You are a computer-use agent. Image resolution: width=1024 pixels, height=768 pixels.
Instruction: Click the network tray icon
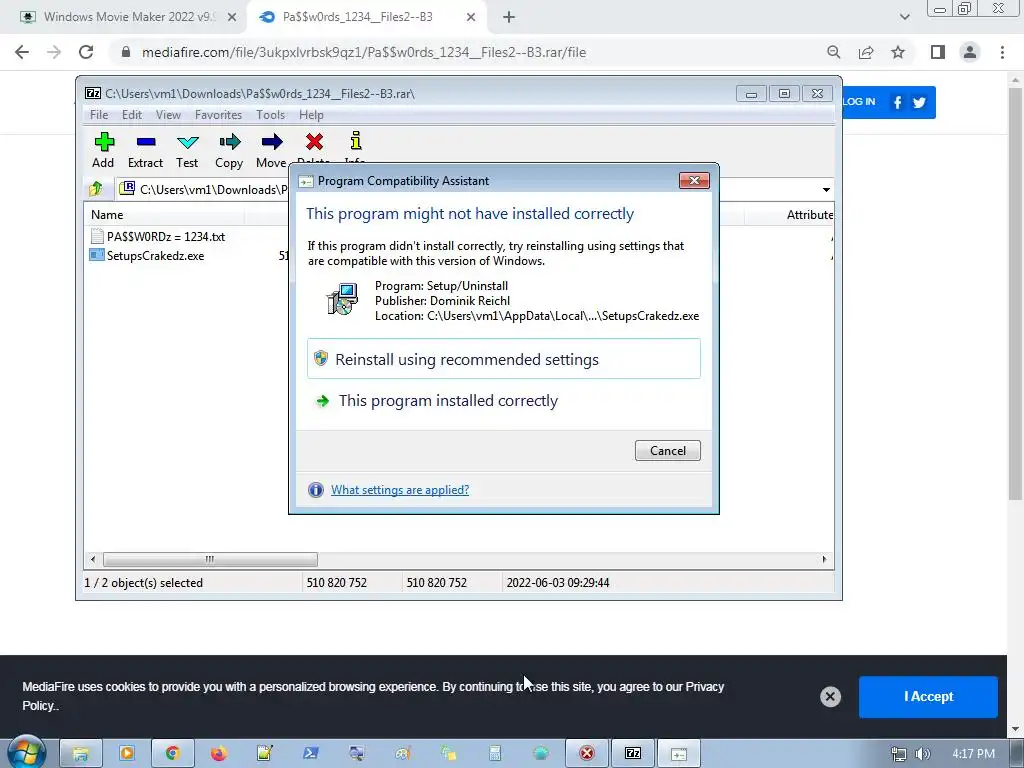pos(899,754)
